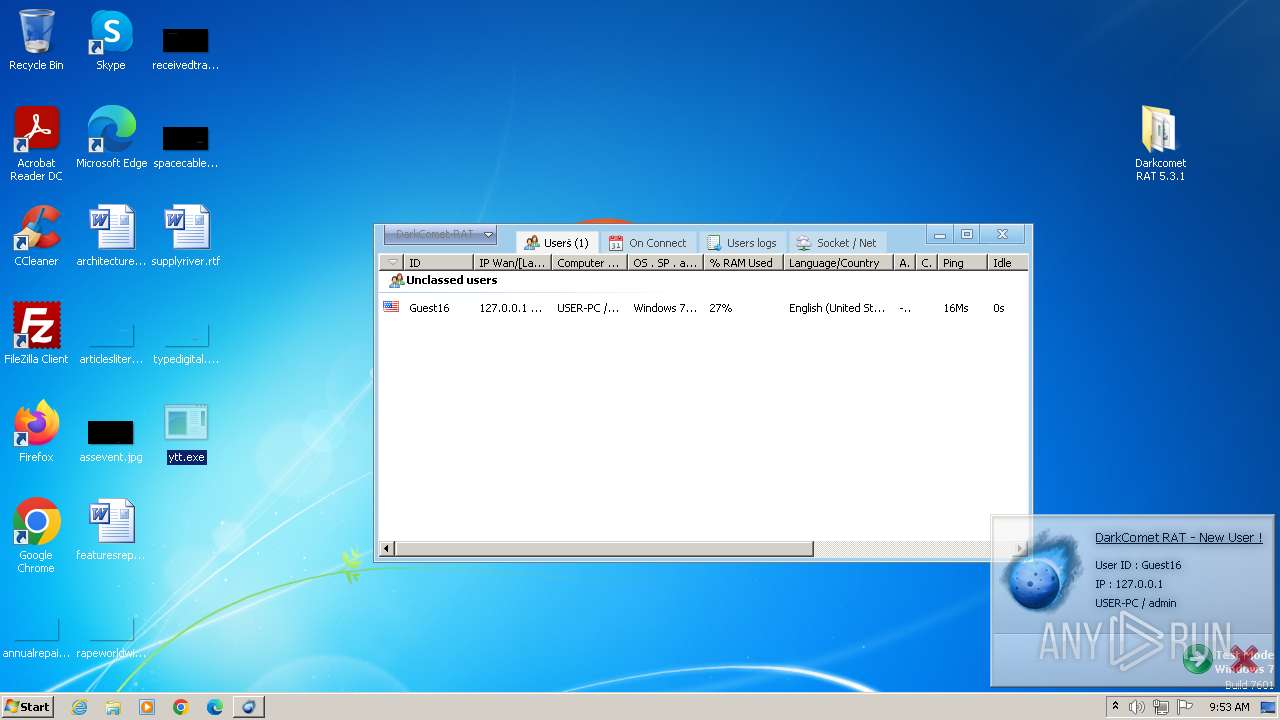The width and height of the screenshot is (1280, 720).
Task: Open the DarkComet-RAT dropdown menu
Action: (440, 235)
